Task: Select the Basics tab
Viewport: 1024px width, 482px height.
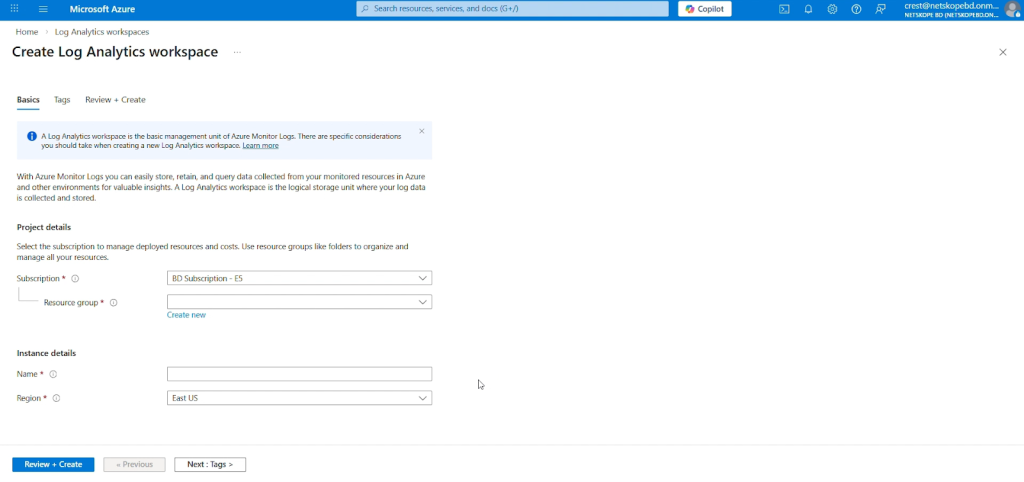Action: tap(28, 100)
